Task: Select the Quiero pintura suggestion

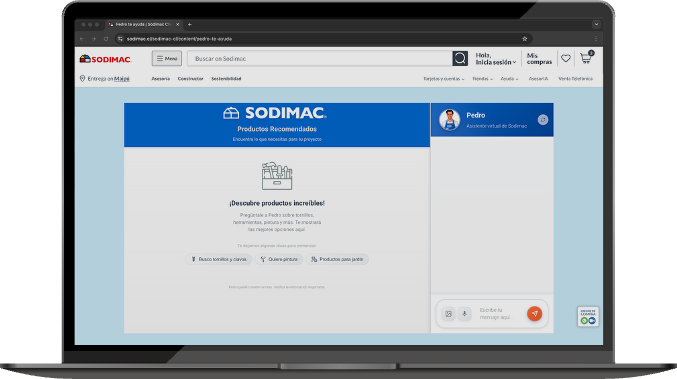Action: (x=279, y=259)
